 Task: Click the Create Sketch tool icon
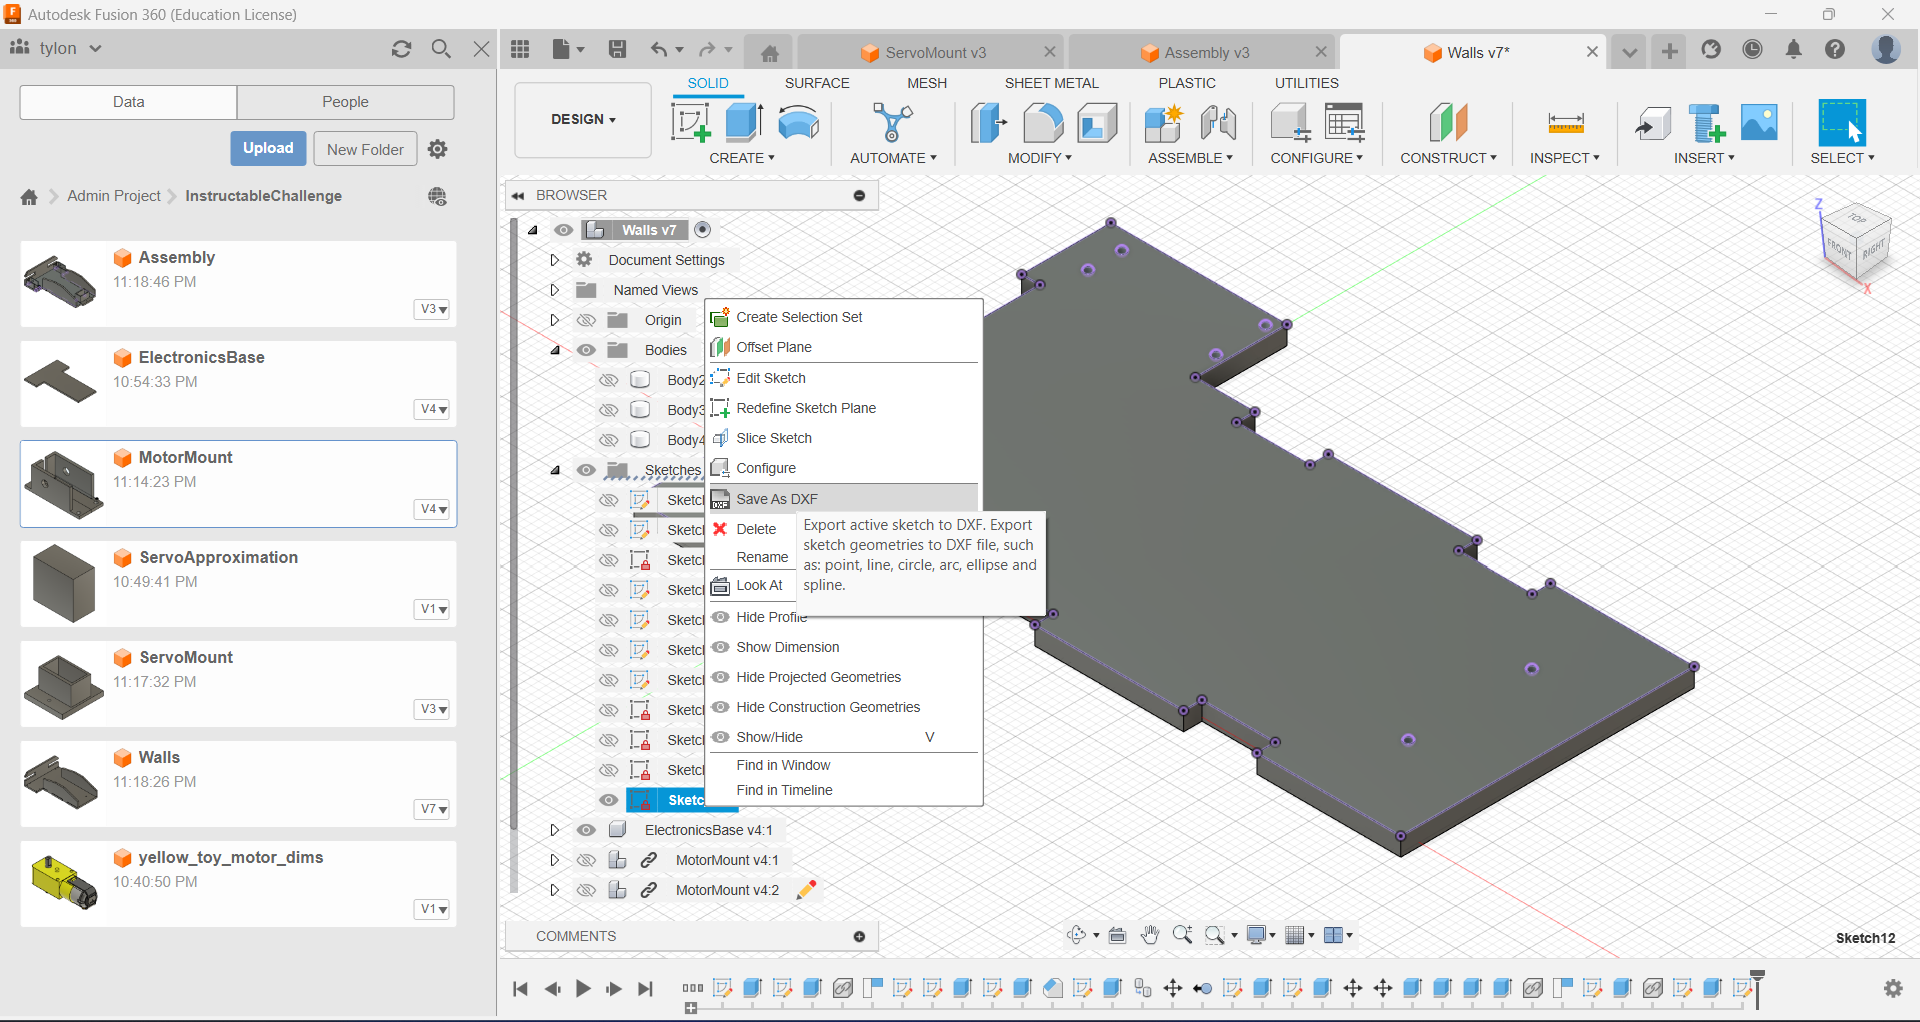pos(690,123)
